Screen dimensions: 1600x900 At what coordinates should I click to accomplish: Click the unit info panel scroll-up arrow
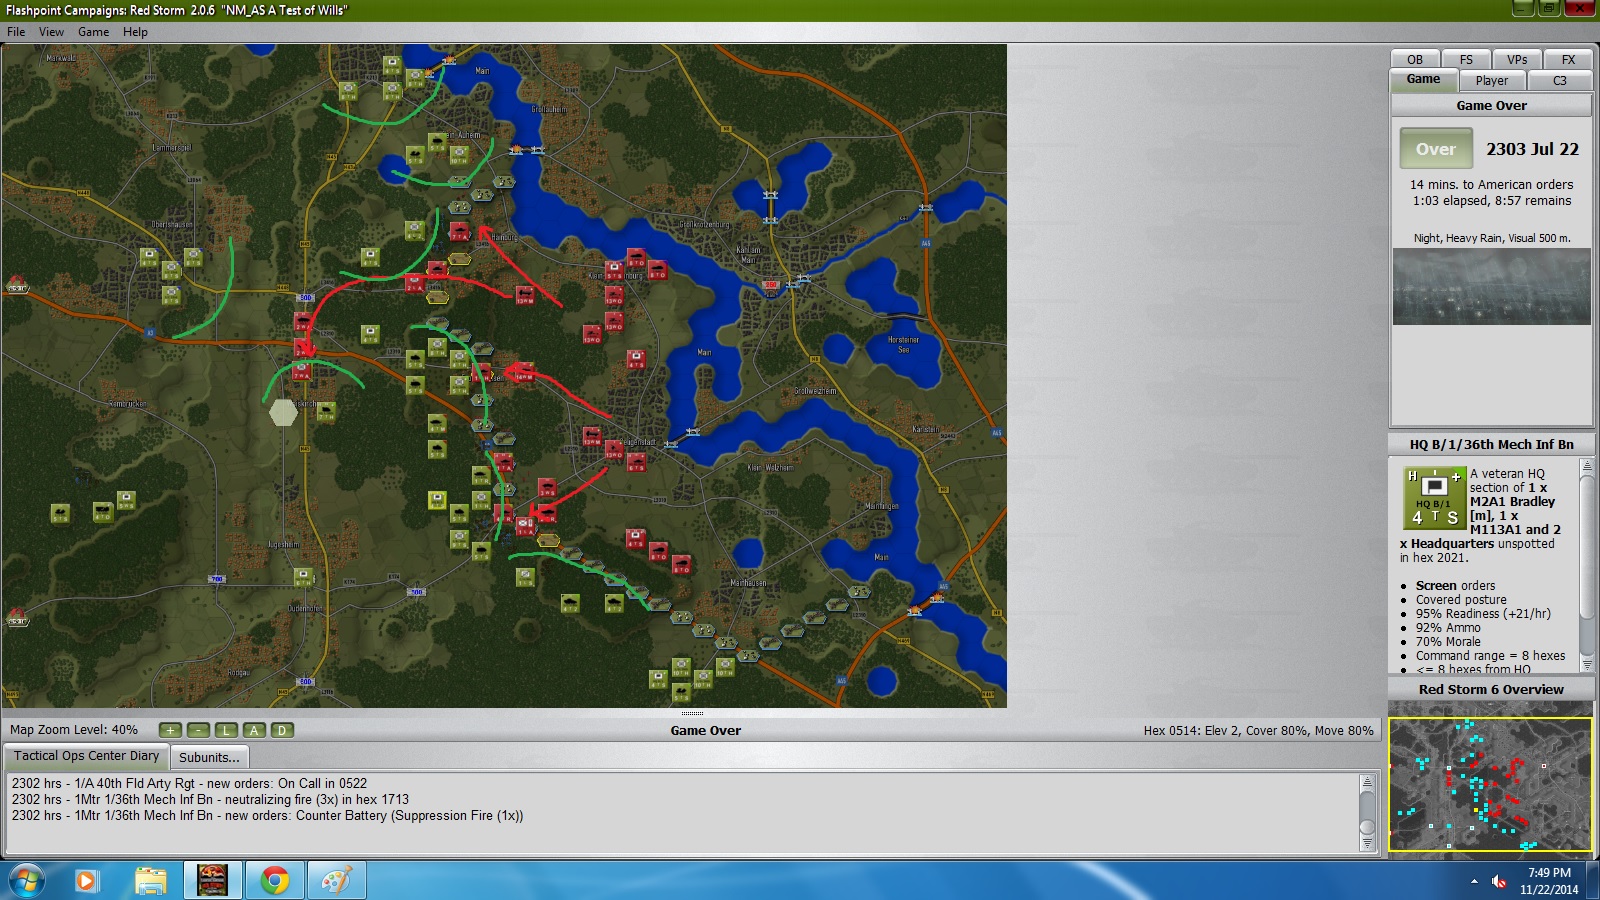pyautogui.click(x=1586, y=466)
